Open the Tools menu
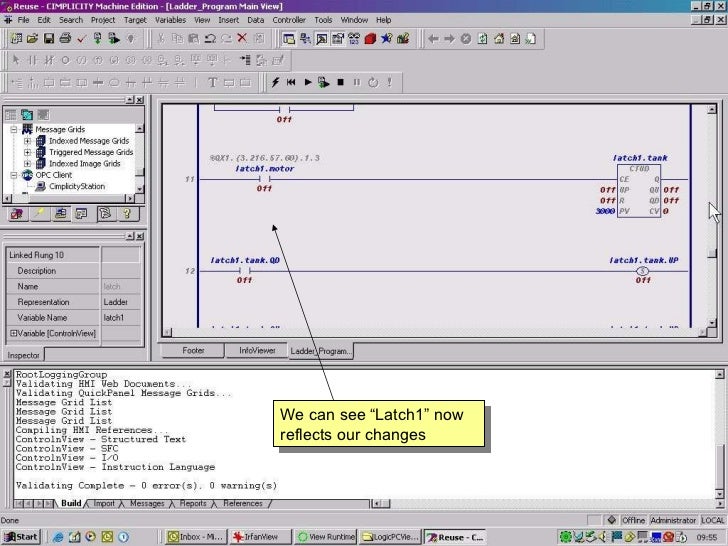Image resolution: width=728 pixels, height=546 pixels. tap(323, 20)
